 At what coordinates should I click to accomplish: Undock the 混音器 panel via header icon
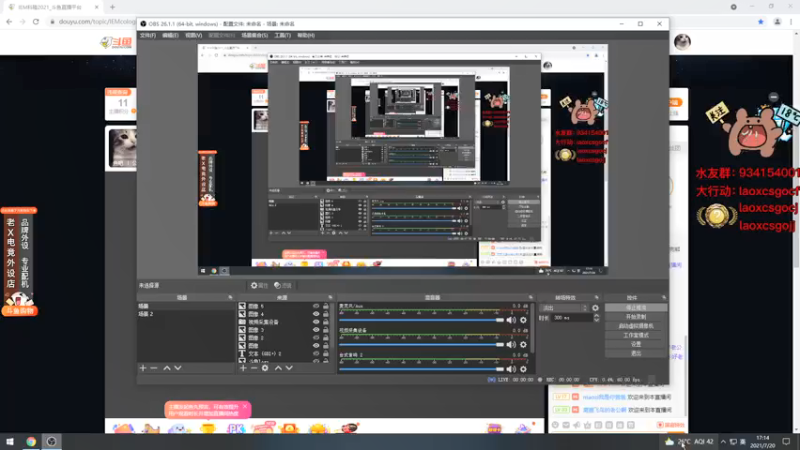531,297
